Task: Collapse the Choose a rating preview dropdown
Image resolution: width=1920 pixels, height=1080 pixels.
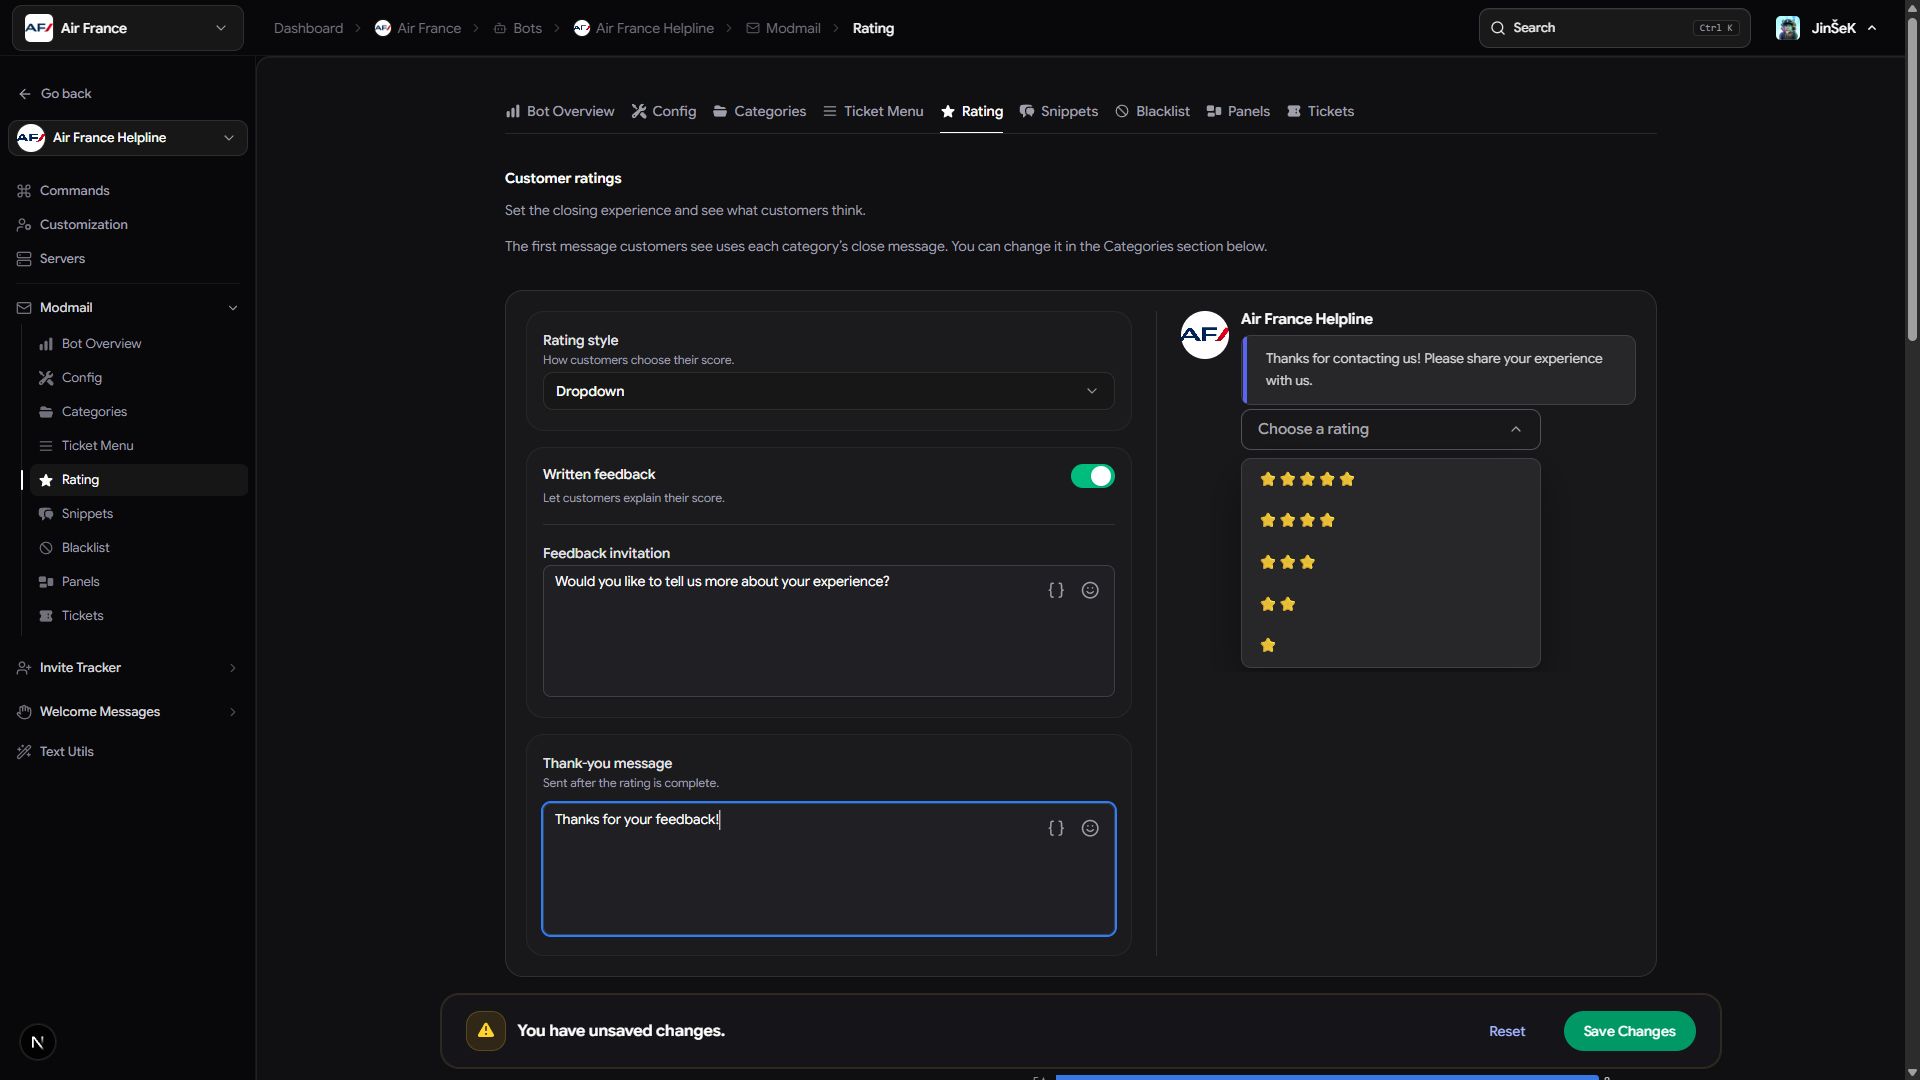Action: 1390,430
